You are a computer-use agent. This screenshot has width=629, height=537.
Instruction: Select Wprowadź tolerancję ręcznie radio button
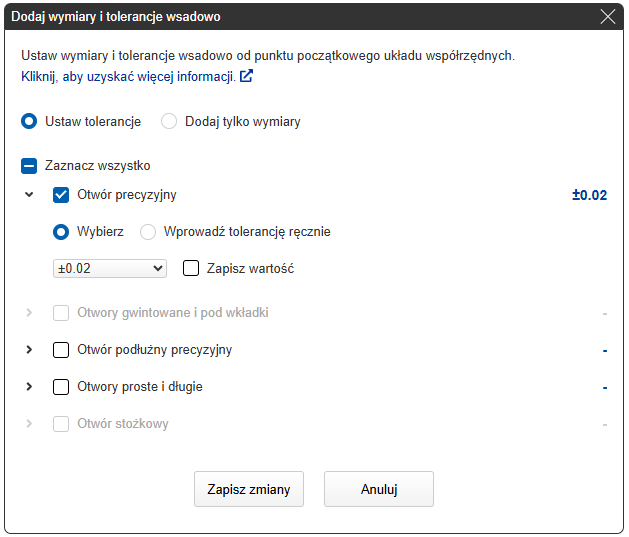(x=148, y=232)
